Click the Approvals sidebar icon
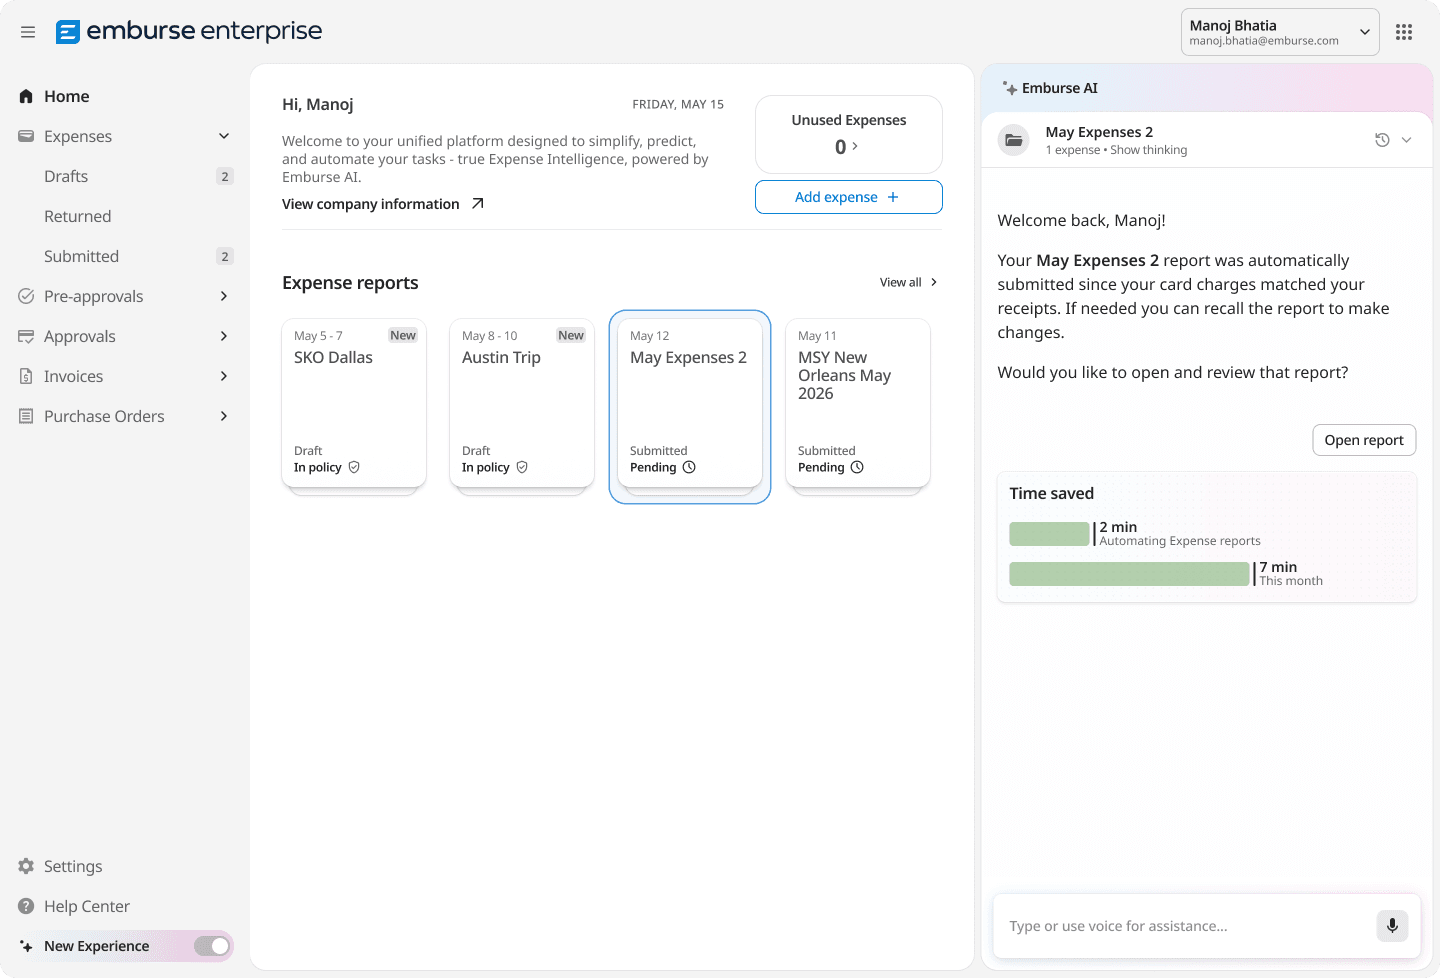Viewport: 1440px width, 978px height. click(x=26, y=336)
